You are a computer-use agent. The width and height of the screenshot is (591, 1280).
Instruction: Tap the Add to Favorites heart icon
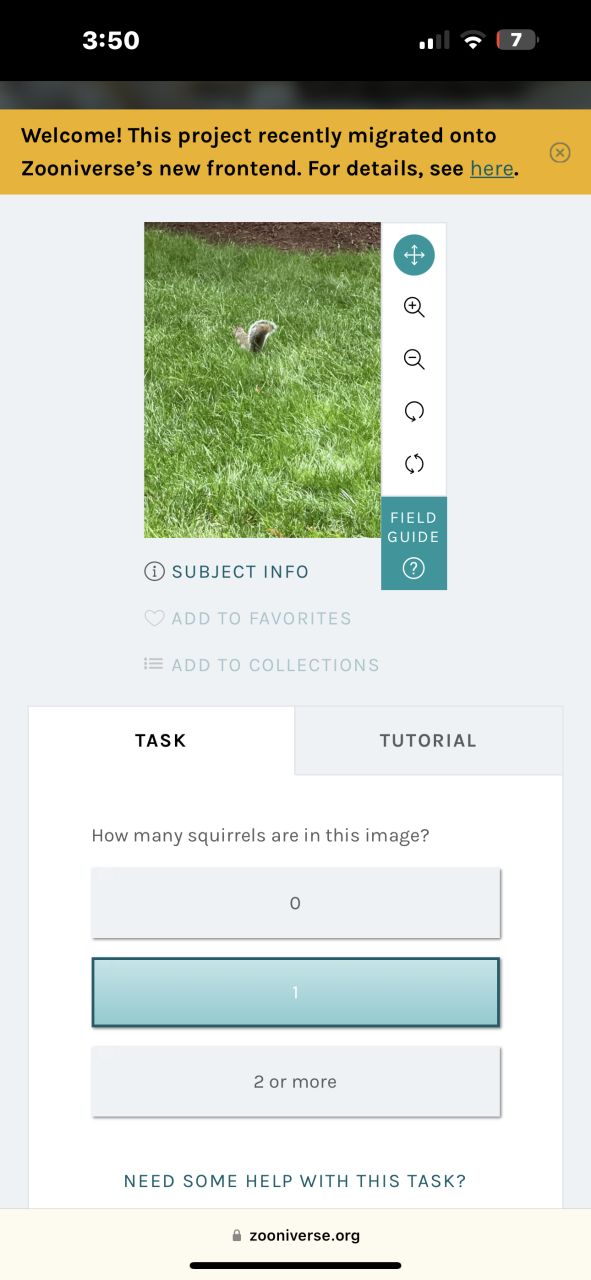(154, 619)
